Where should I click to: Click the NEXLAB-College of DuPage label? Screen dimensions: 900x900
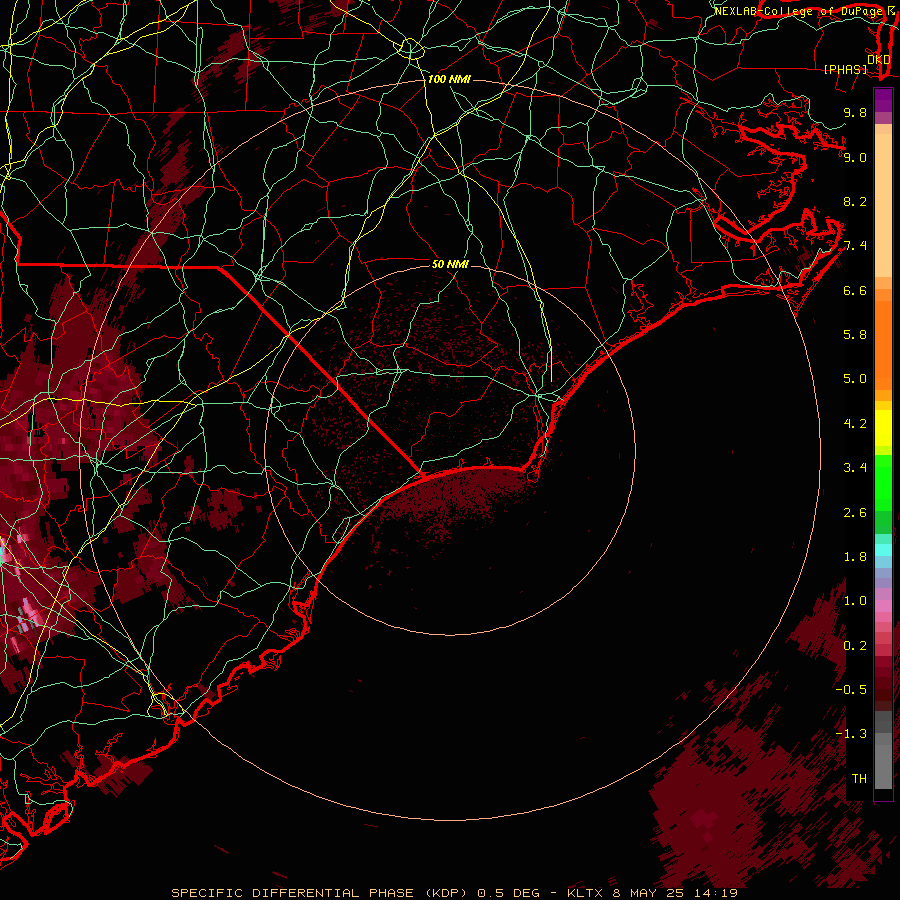(800, 11)
